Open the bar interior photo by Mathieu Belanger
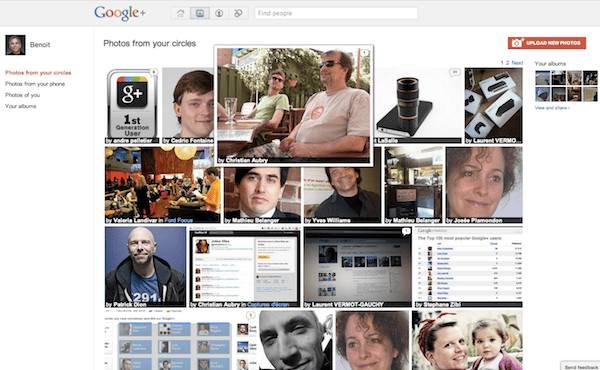The width and height of the screenshot is (600, 370). coord(414,185)
